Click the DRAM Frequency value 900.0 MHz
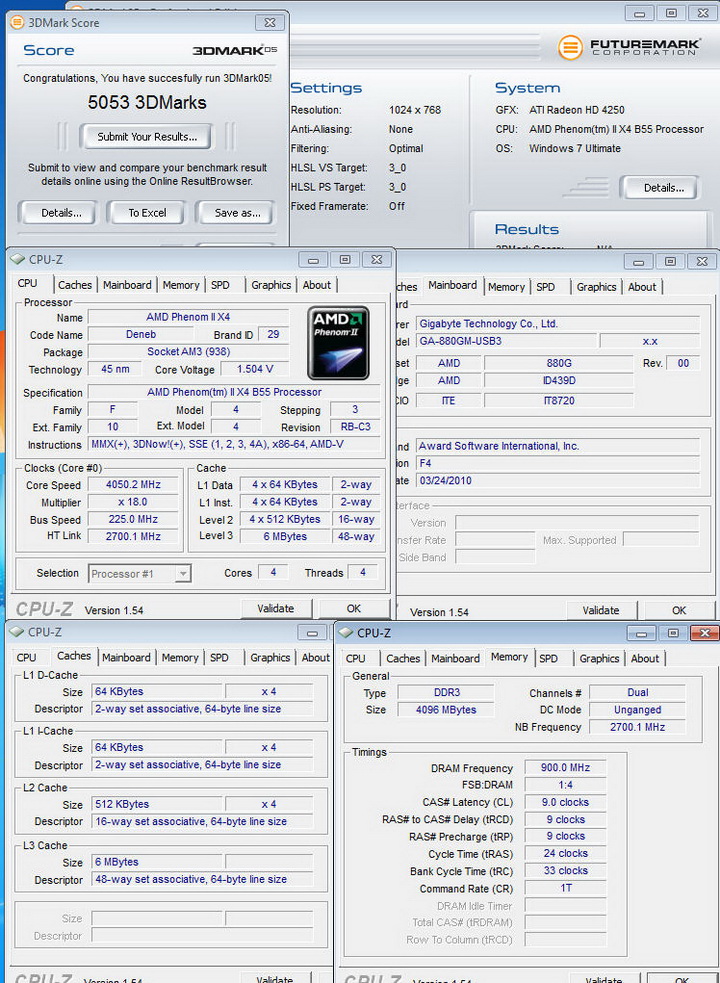720x983 pixels. (x=565, y=768)
